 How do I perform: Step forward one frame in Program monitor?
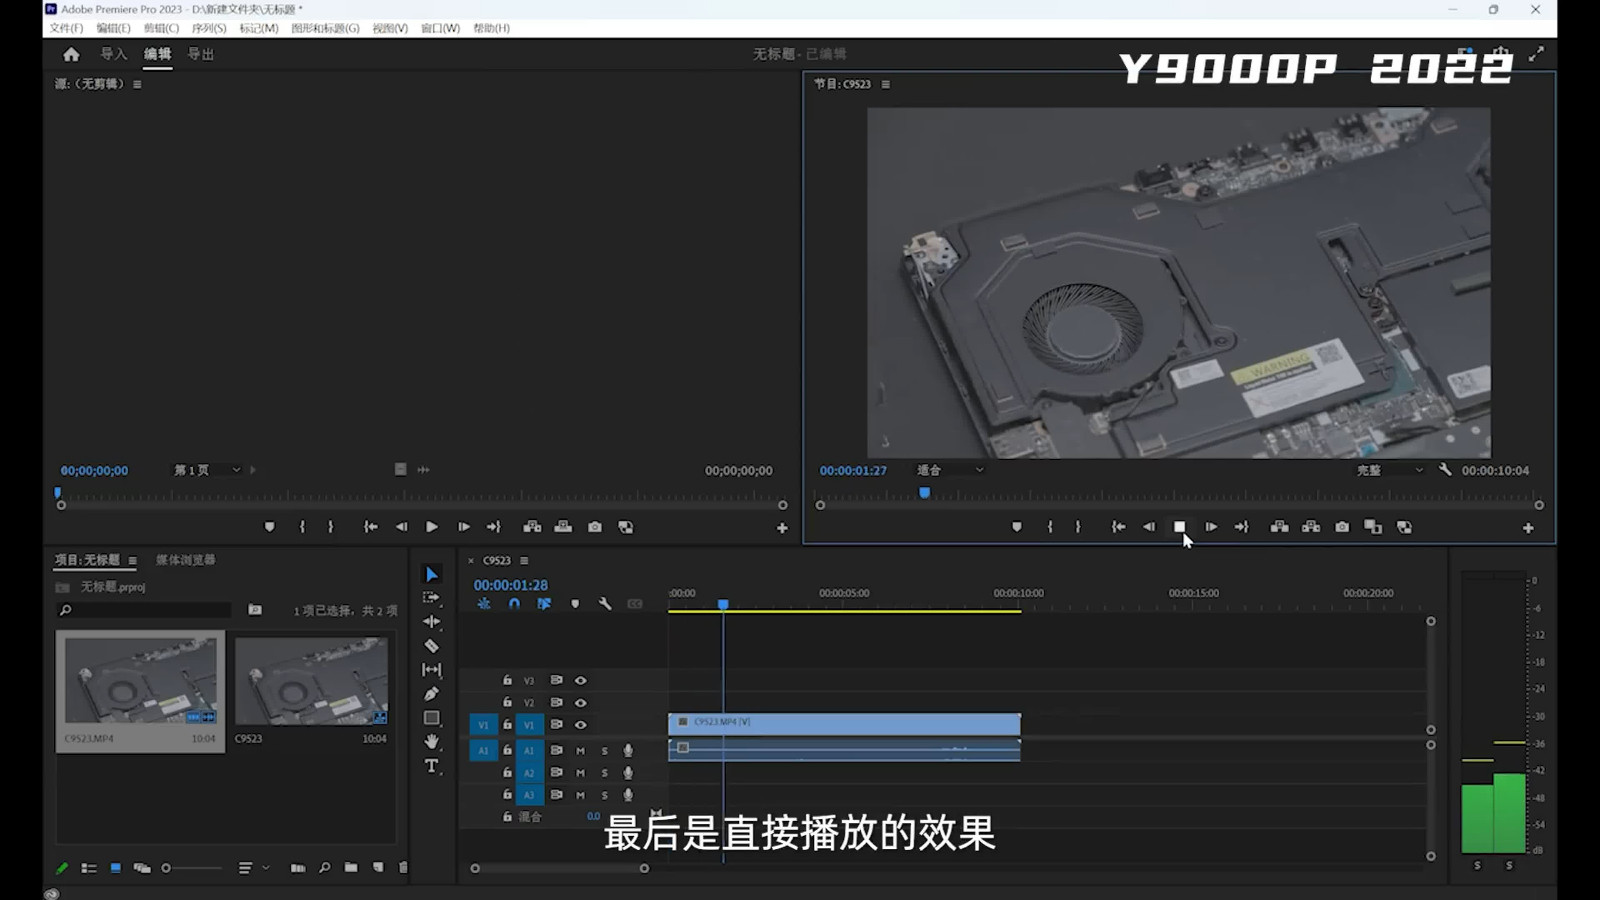click(1211, 527)
